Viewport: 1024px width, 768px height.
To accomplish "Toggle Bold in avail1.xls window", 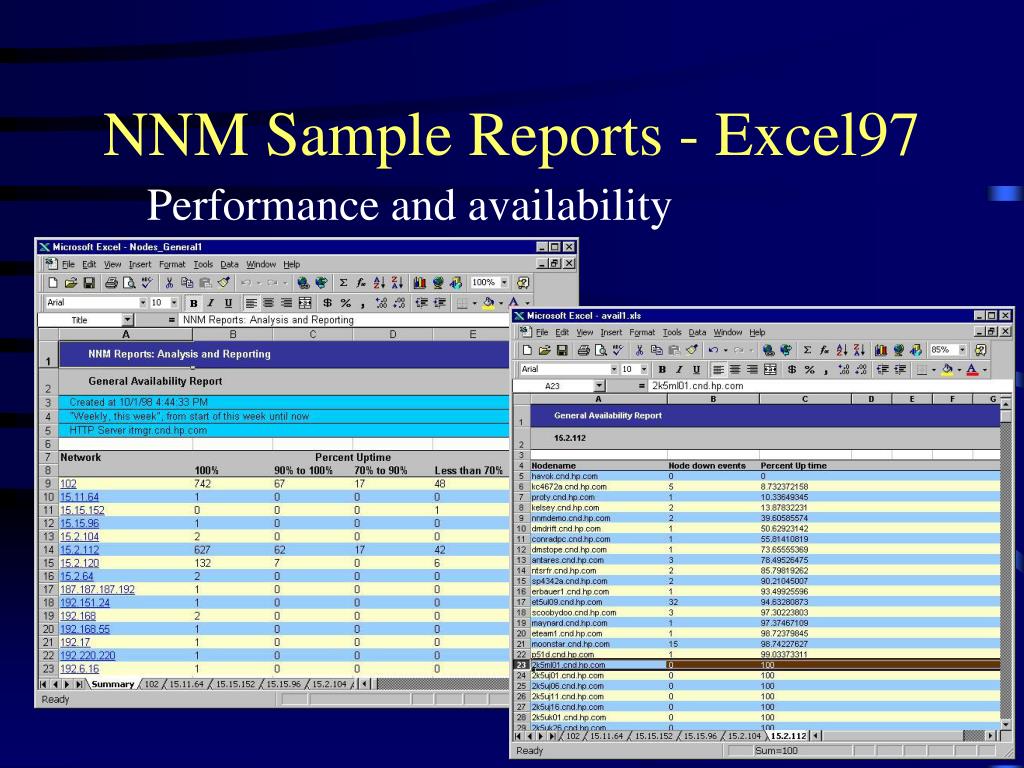I will (x=662, y=370).
